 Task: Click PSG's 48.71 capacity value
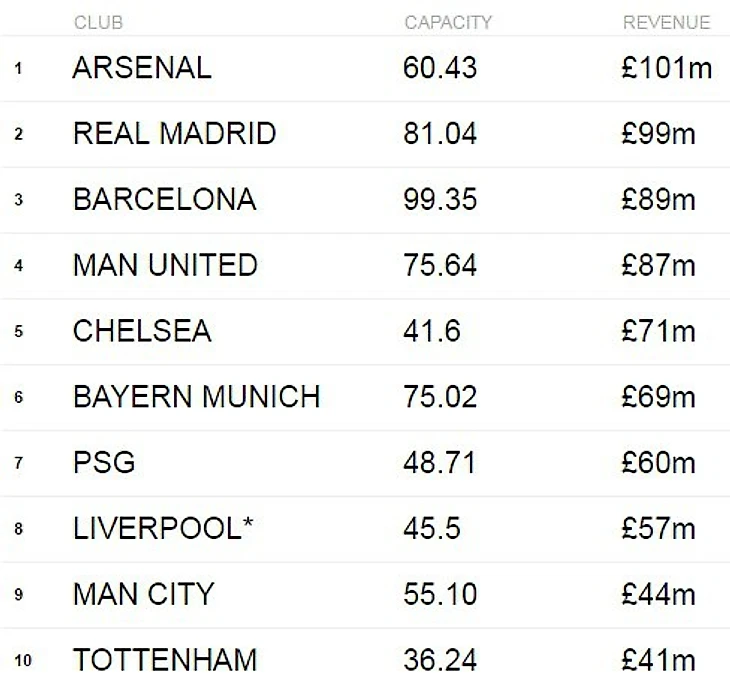coord(440,463)
